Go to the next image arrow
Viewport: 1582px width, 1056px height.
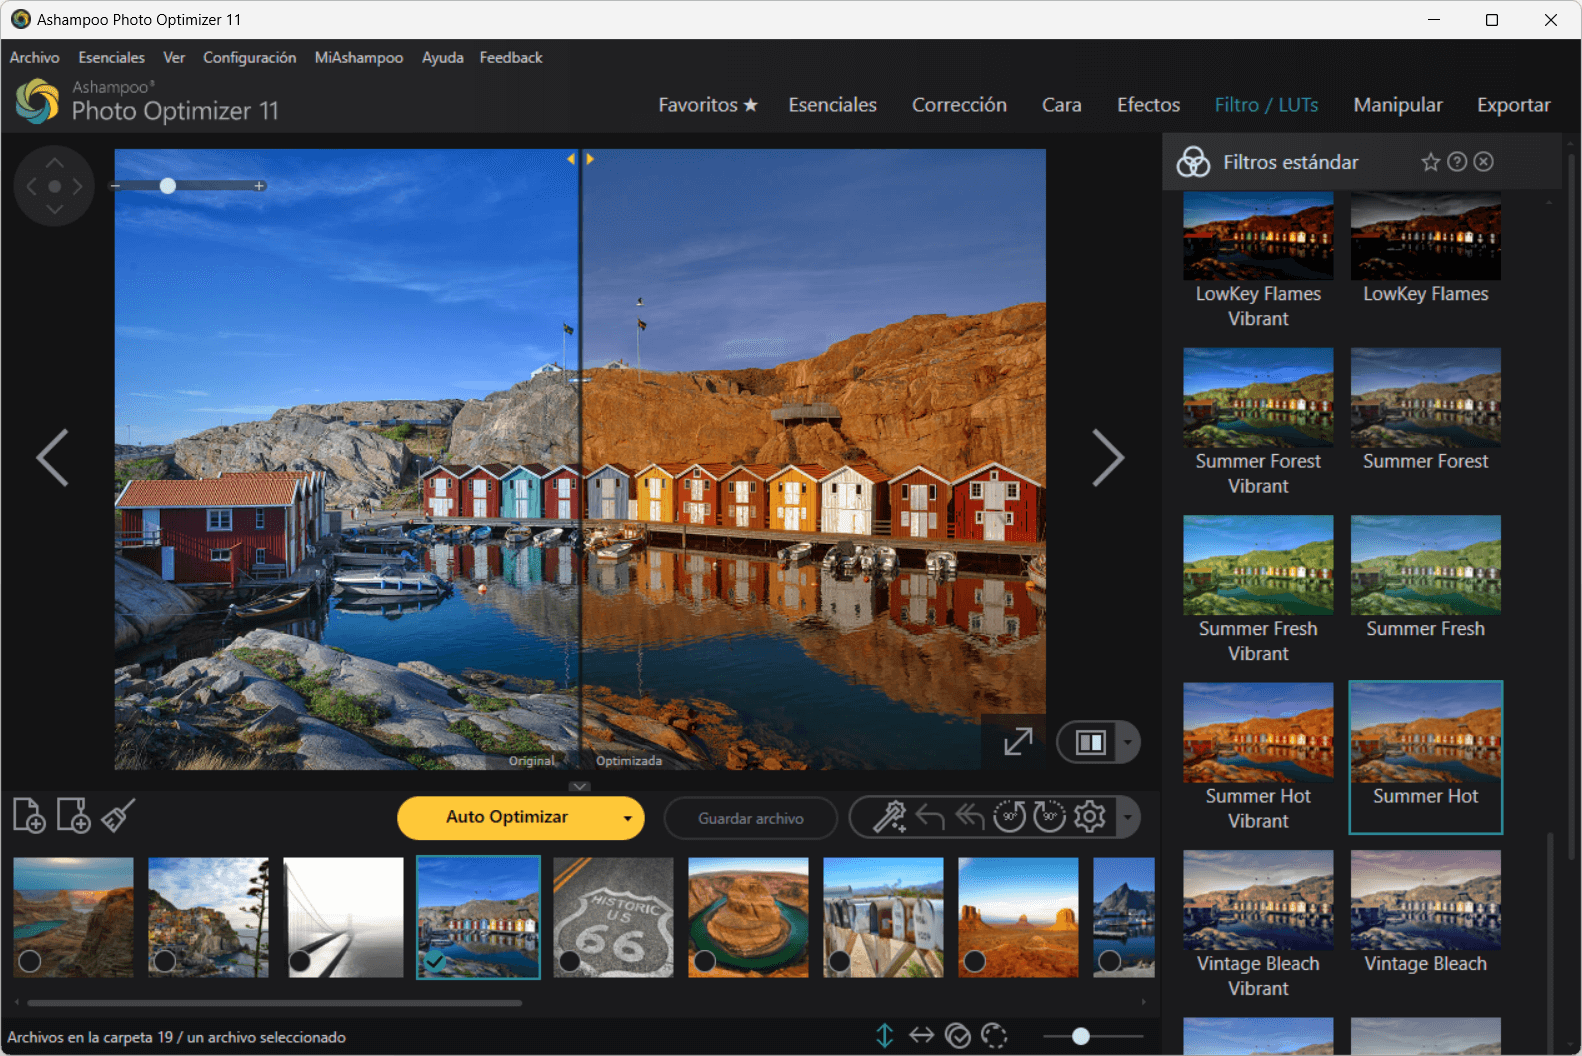click(x=1107, y=458)
